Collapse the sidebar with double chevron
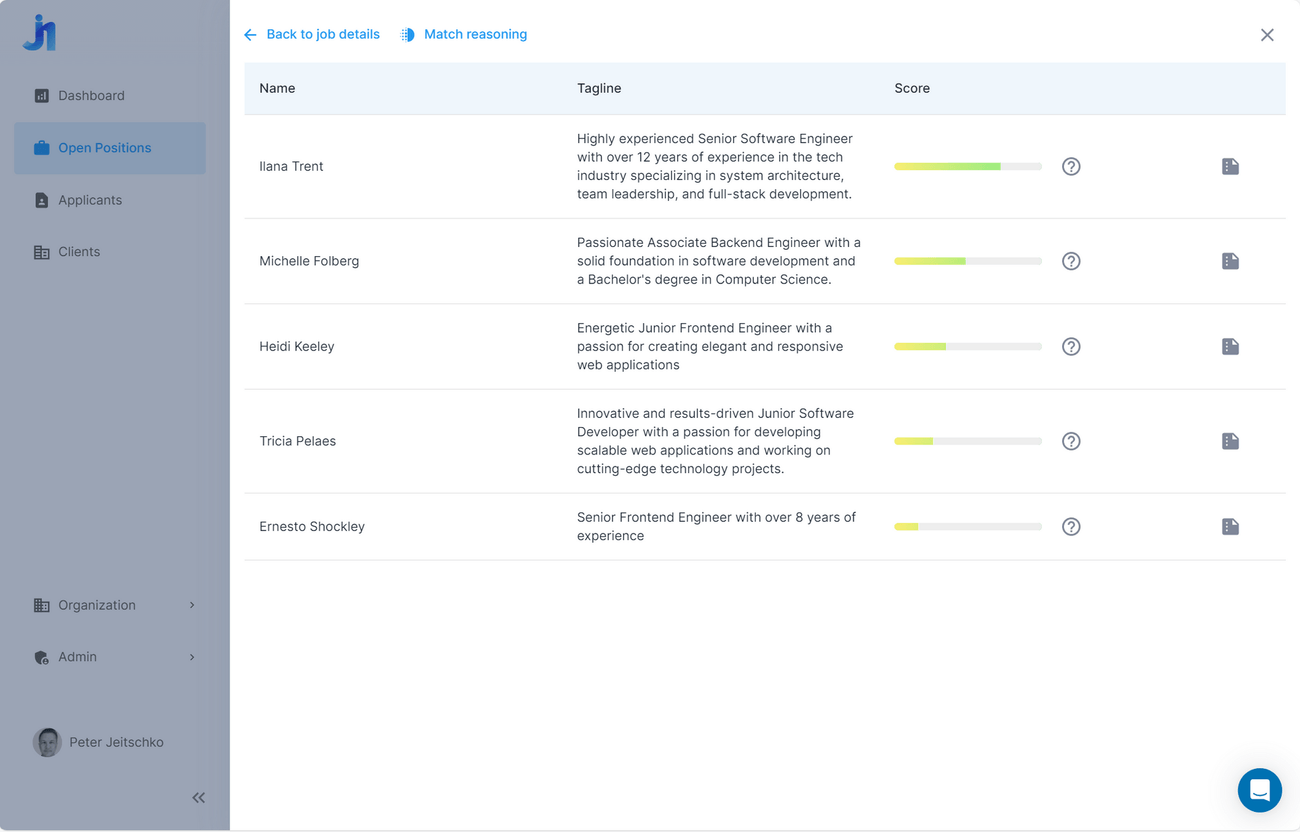Viewport: 1300px width, 832px height. [x=198, y=797]
